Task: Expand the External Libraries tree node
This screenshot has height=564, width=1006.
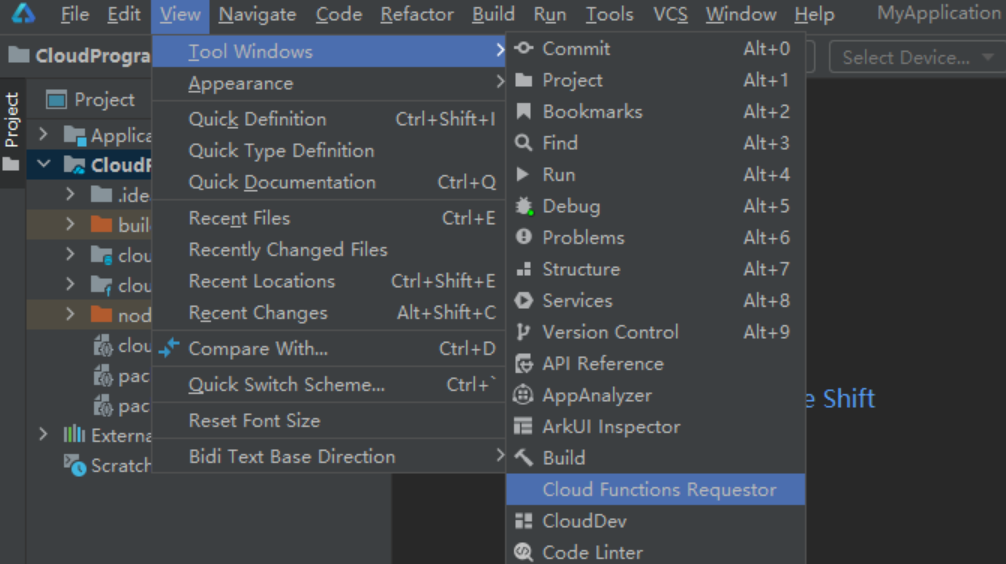Action: tap(43, 434)
